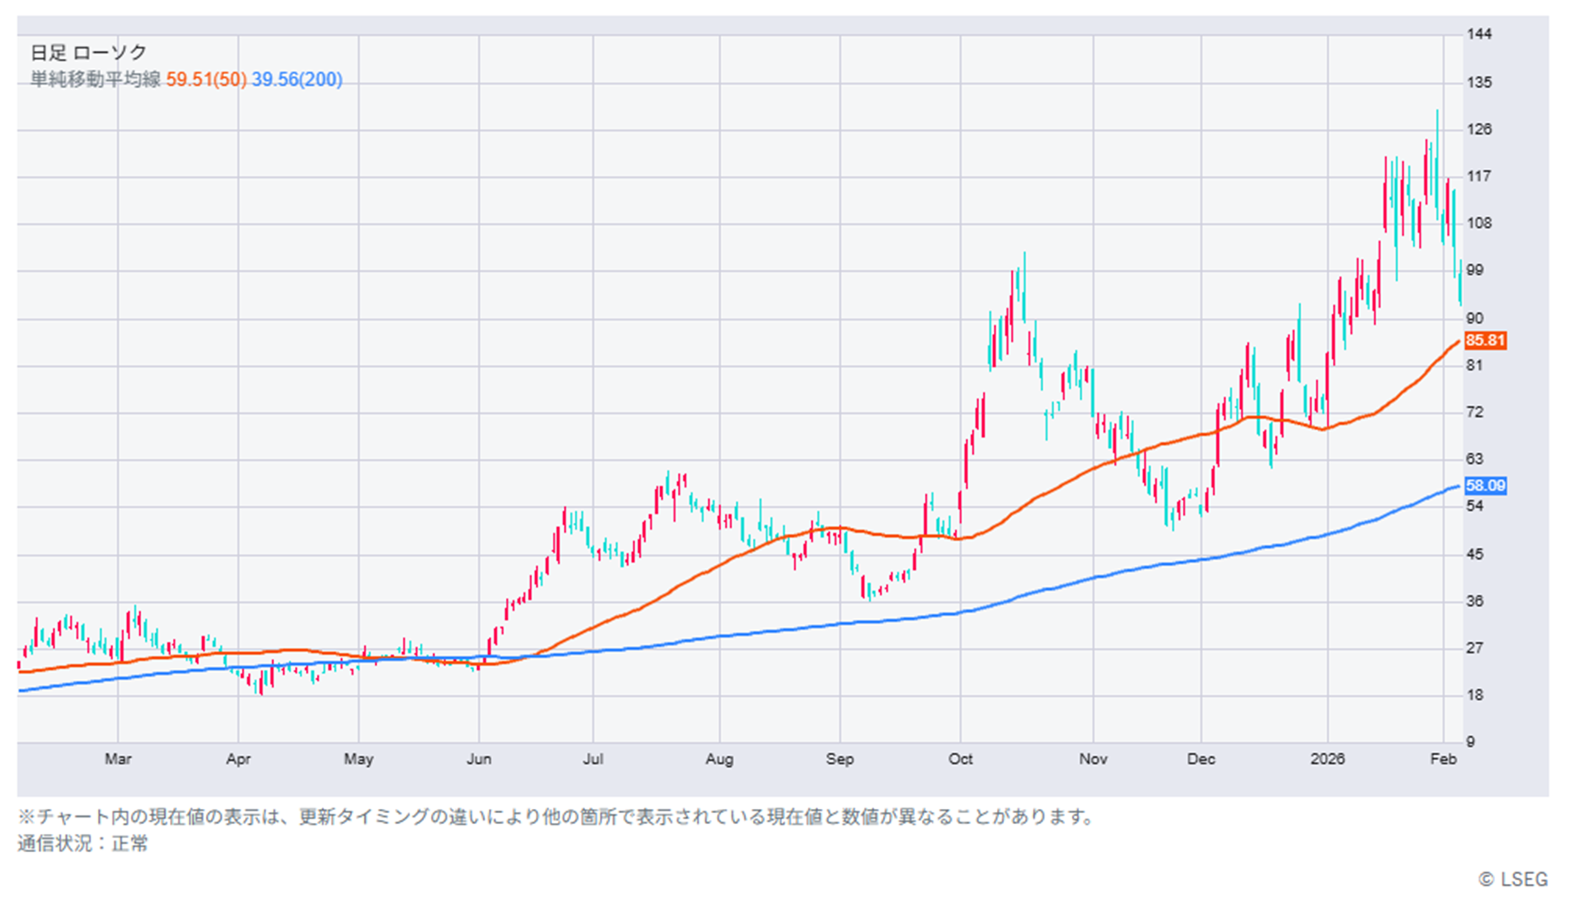This screenshot has height=911, width=1582.
Task: Click the © LSEG copyright text
Action: [x=1513, y=880]
